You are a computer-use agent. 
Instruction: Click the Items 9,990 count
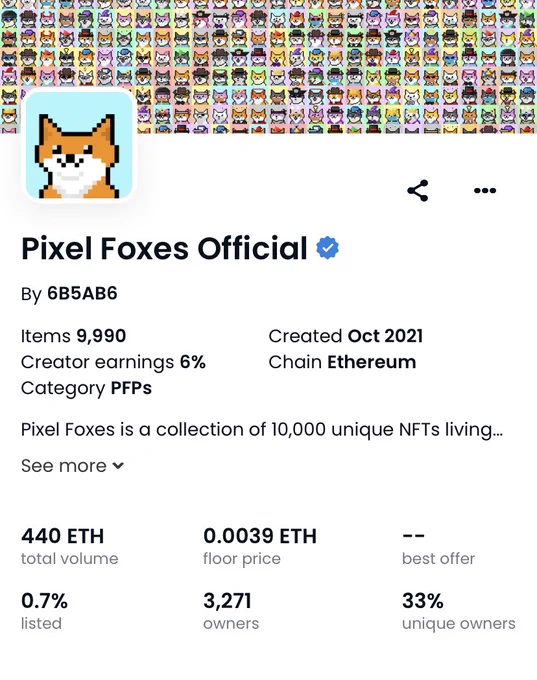[x=73, y=336]
